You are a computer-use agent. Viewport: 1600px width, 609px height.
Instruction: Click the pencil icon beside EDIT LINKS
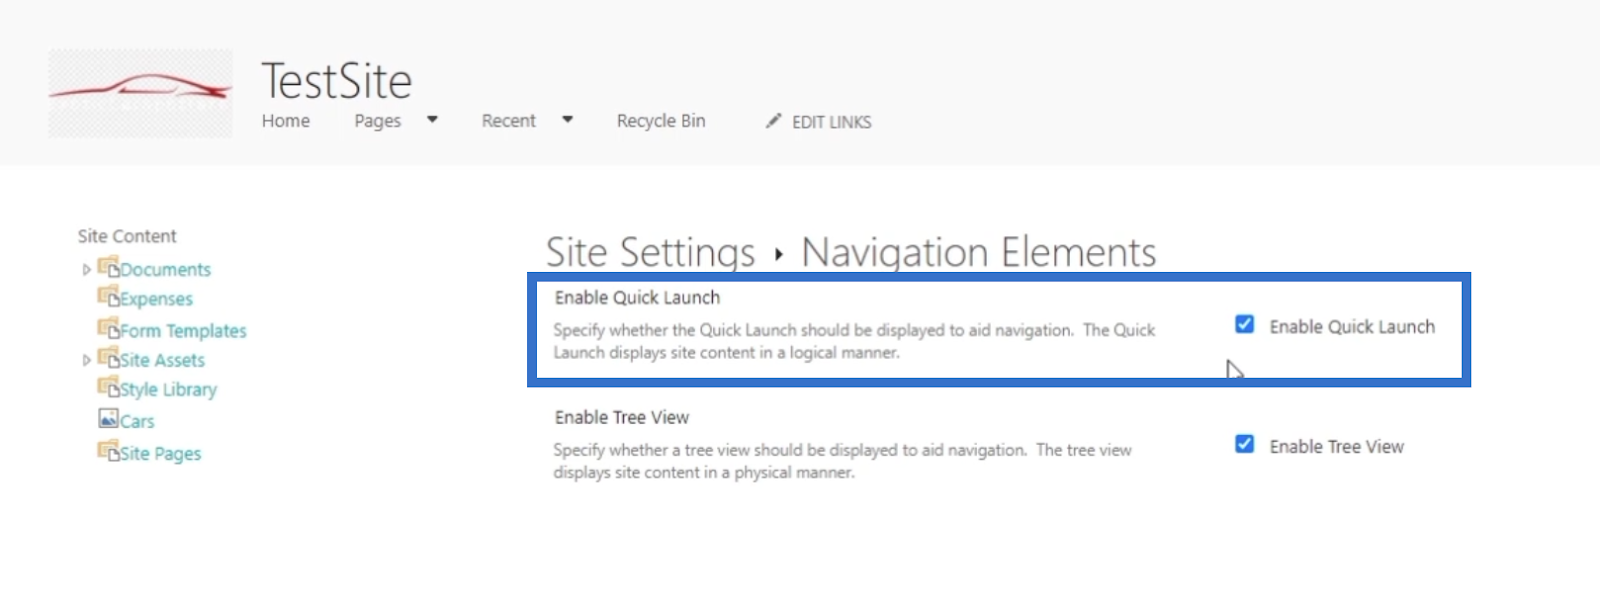pyautogui.click(x=773, y=121)
